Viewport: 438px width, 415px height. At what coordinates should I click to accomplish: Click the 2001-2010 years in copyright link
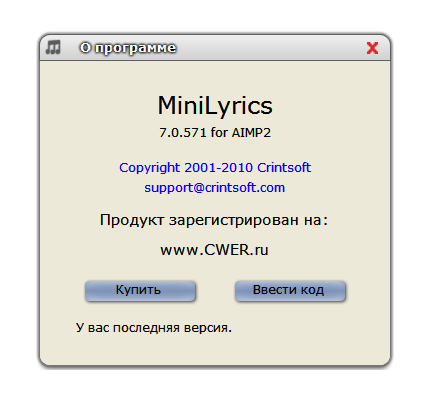click(219, 168)
